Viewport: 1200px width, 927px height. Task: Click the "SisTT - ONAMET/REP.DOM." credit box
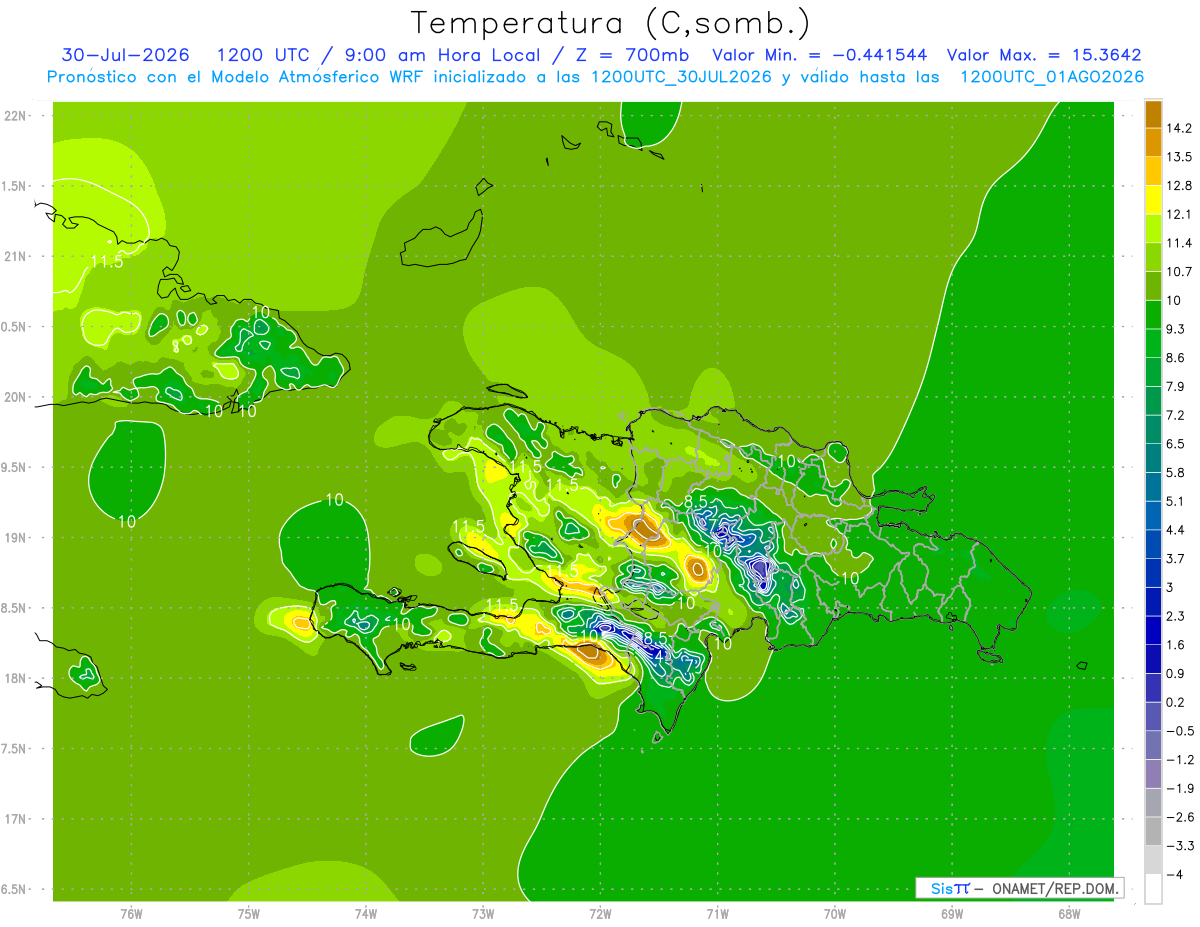pos(1020,888)
